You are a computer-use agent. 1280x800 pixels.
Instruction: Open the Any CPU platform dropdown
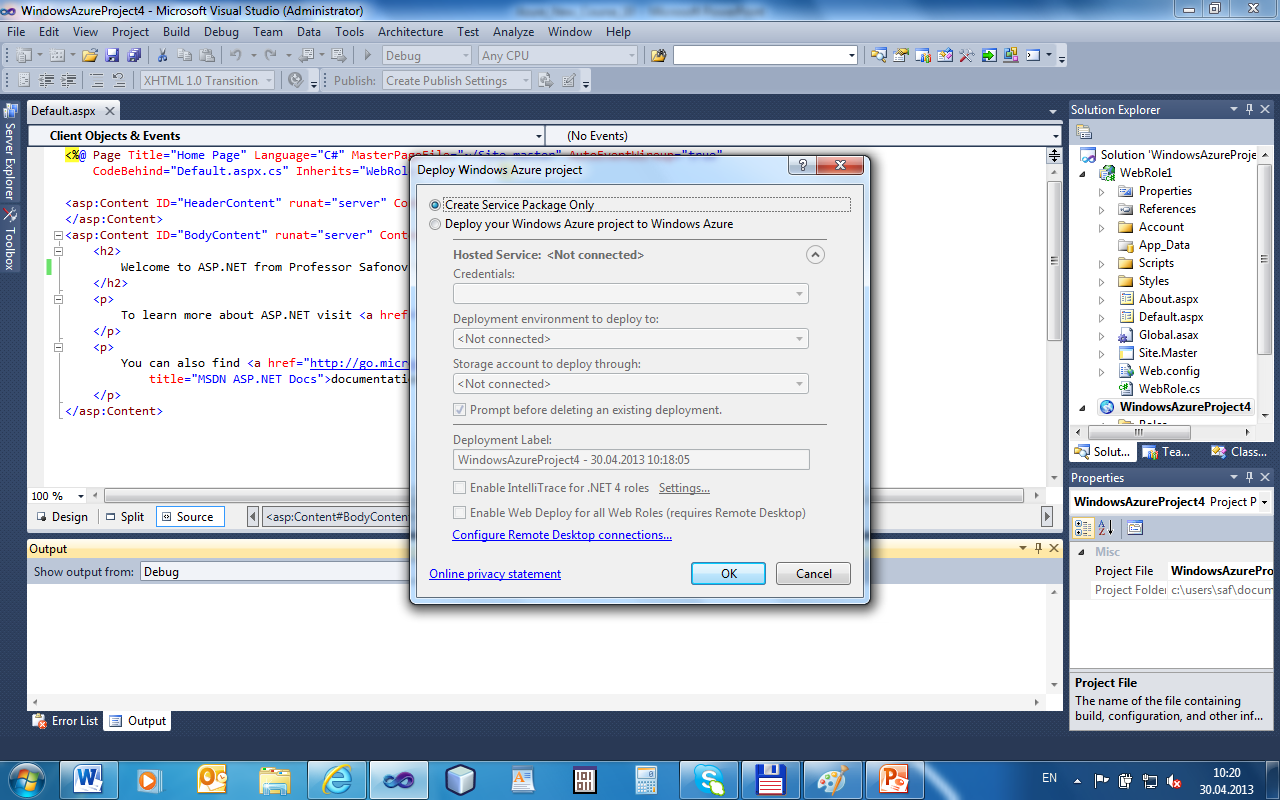click(557, 56)
